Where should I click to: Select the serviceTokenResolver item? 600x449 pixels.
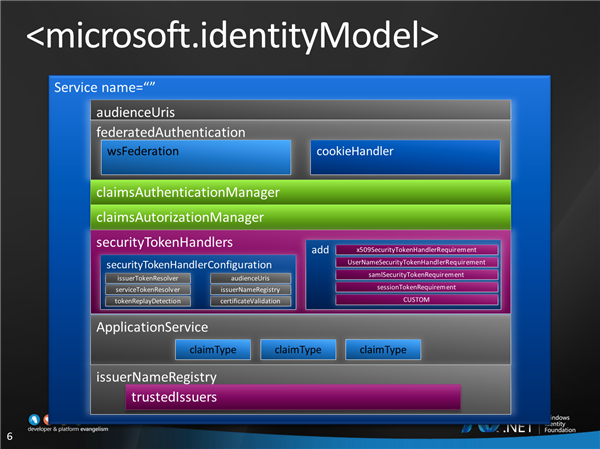click(x=148, y=290)
